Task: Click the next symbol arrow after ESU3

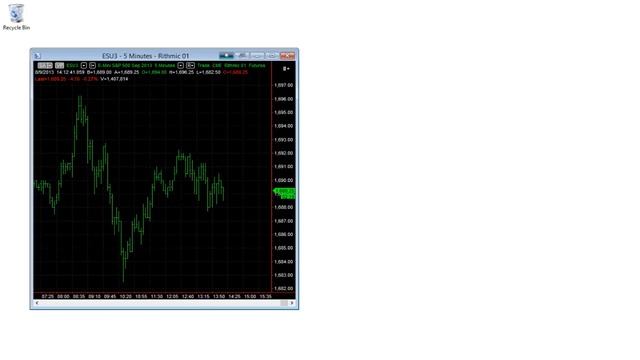Action: pos(92,65)
